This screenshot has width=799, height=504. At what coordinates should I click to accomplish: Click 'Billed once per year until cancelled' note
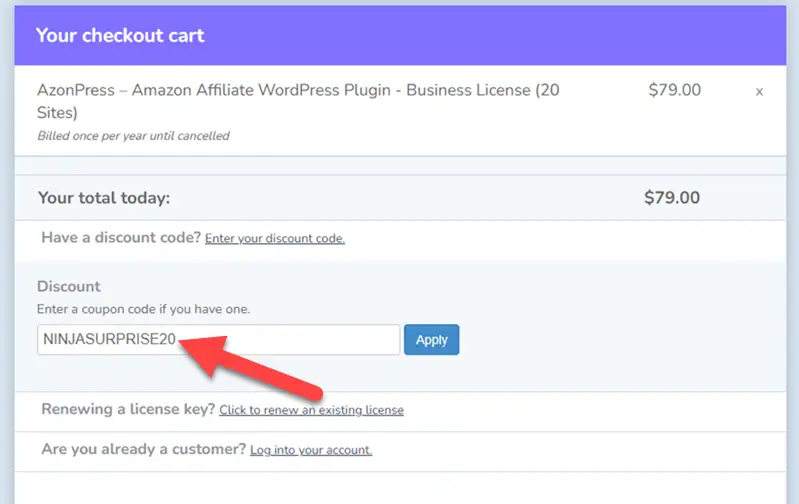pyautogui.click(x=133, y=136)
